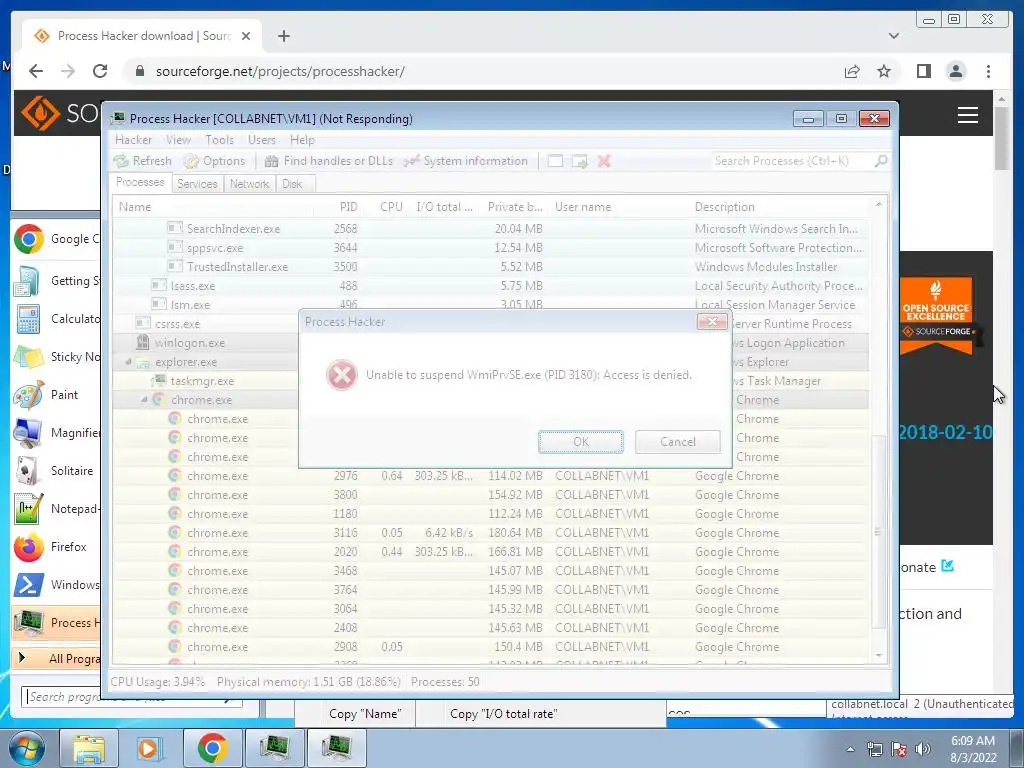1024x768 pixels.
Task: Click OK in the Process Hacker error dialog
Action: (x=581, y=441)
